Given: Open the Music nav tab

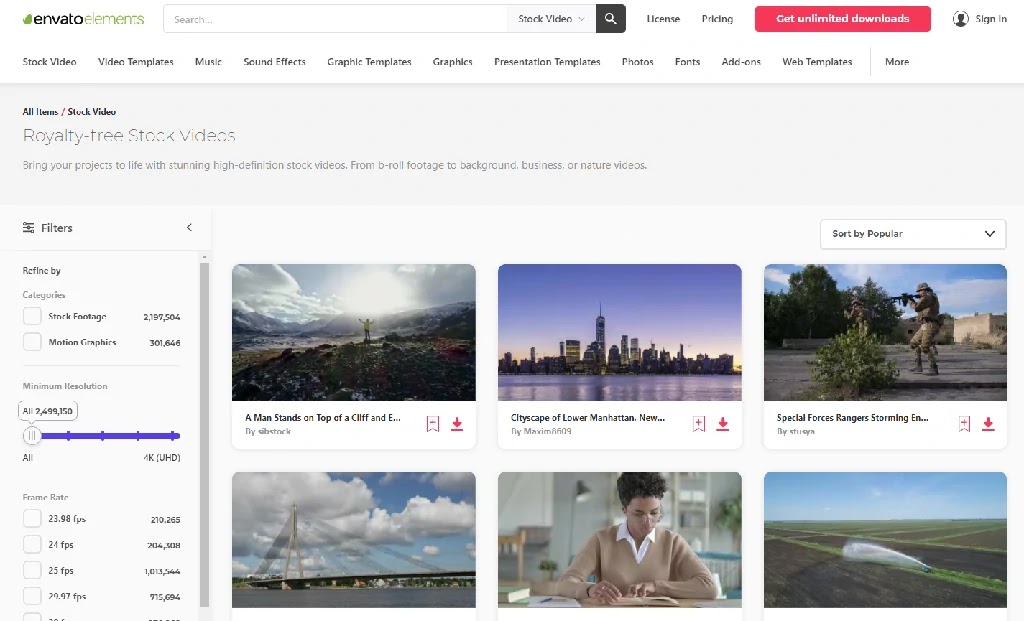Looking at the screenshot, I should (208, 61).
